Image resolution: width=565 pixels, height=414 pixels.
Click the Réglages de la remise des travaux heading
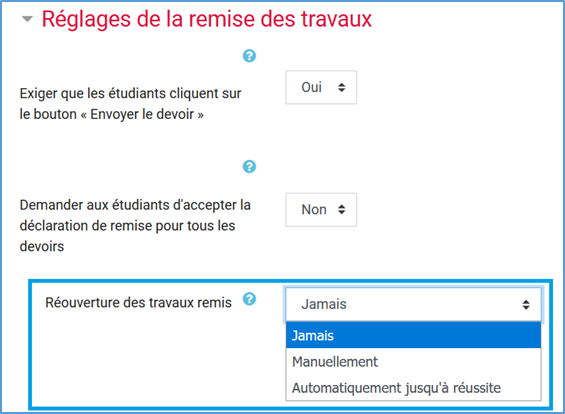pyautogui.click(x=206, y=19)
